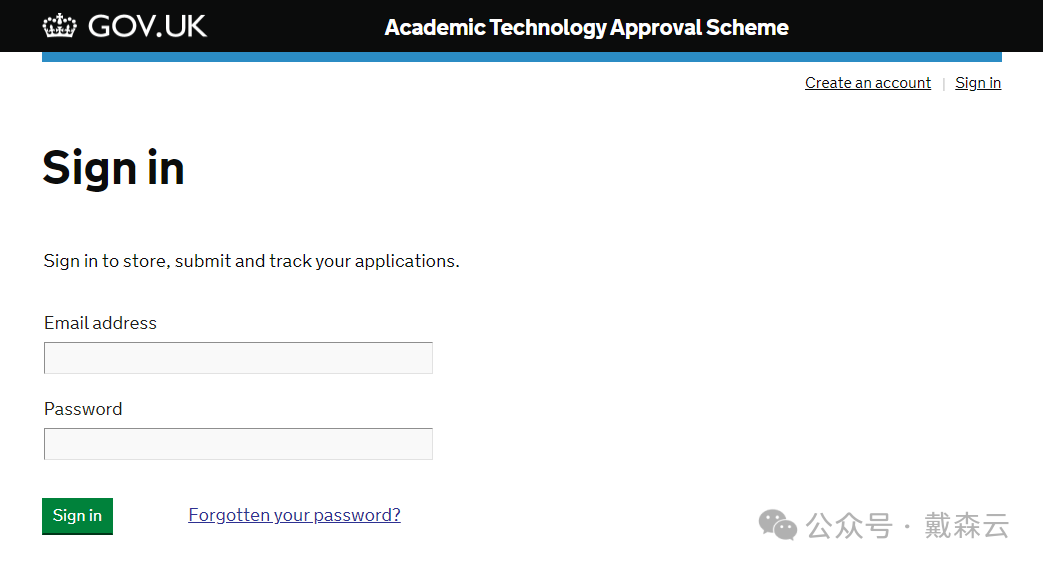The width and height of the screenshot is (1043, 568).
Task: Click the blue bar beneath the header
Action: pos(521,57)
